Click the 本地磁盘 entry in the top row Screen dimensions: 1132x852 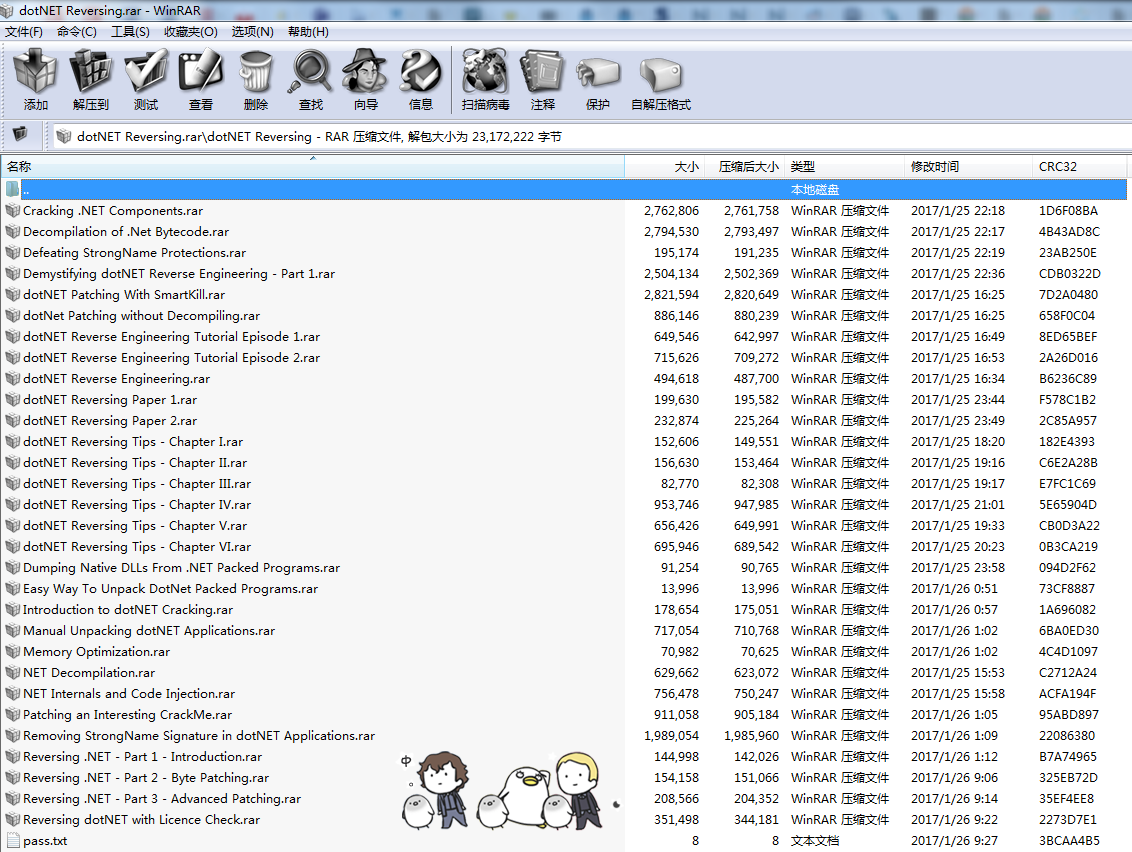(815, 189)
